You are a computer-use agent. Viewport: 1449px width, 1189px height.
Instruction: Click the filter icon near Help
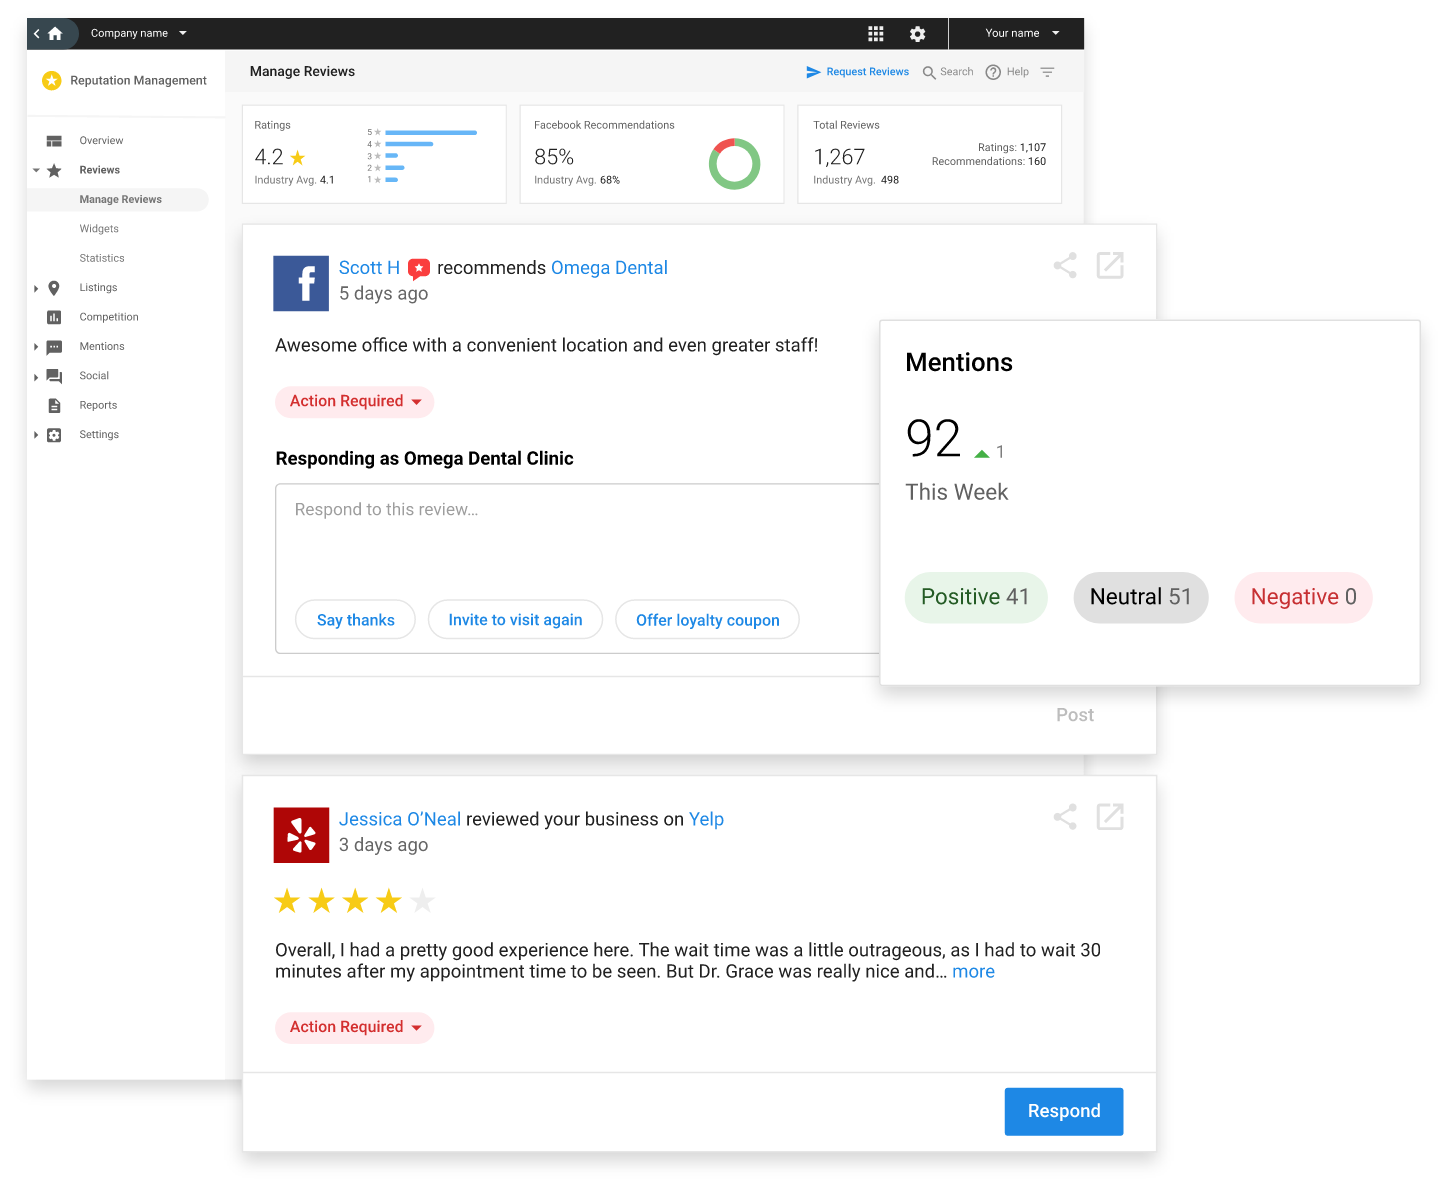(x=1047, y=71)
